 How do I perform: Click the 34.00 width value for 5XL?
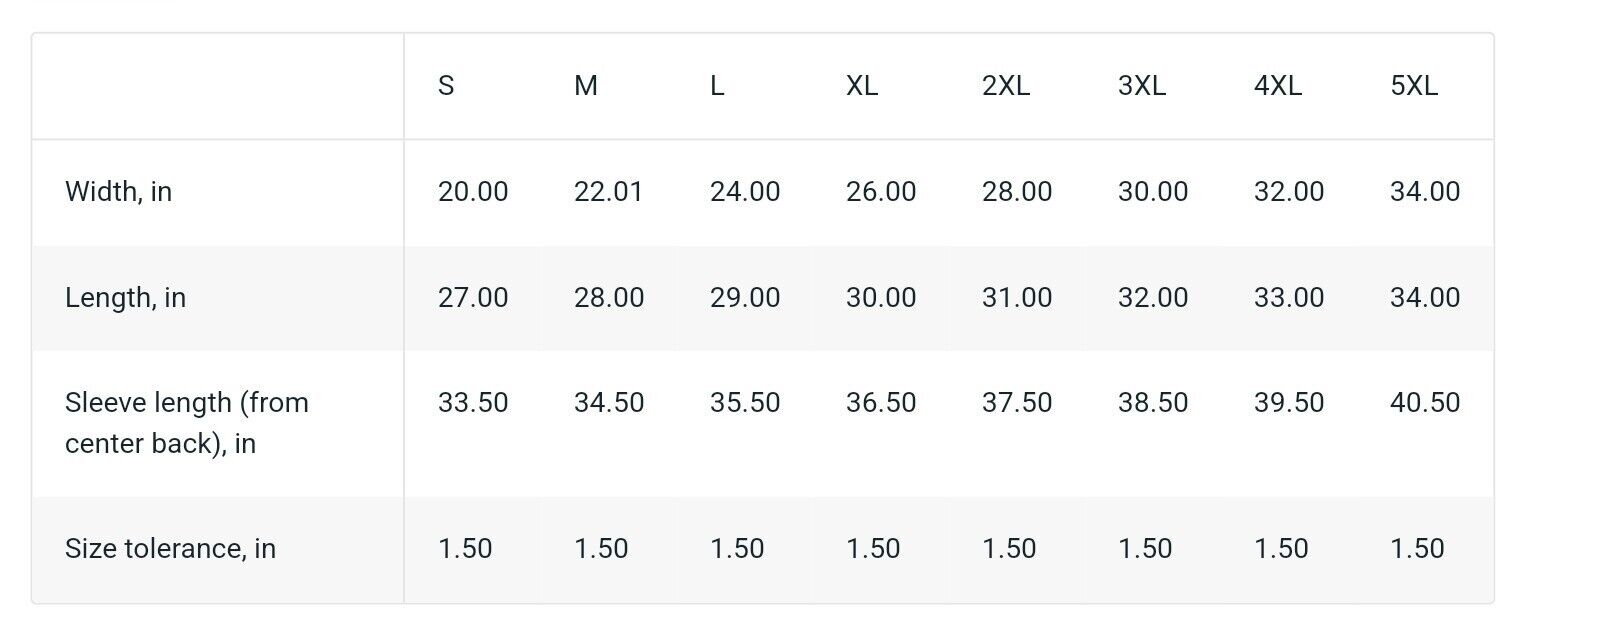[x=1425, y=192]
